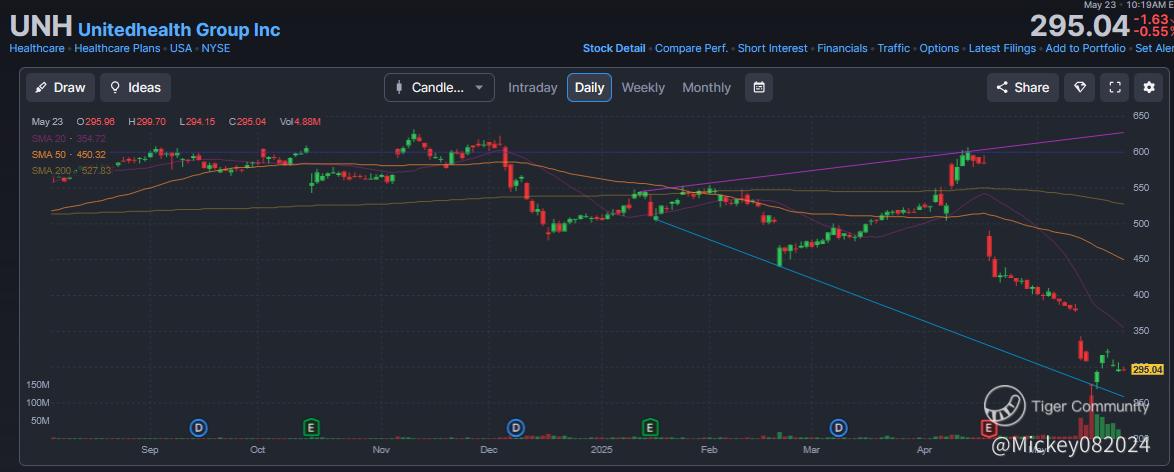Share the chart
Screen dimensions: 1174x472
pos(1023,88)
